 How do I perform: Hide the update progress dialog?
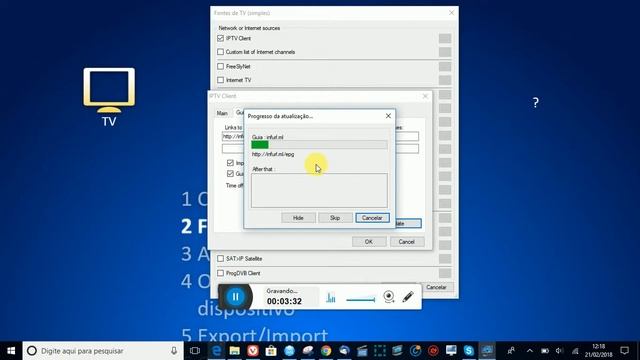point(298,218)
